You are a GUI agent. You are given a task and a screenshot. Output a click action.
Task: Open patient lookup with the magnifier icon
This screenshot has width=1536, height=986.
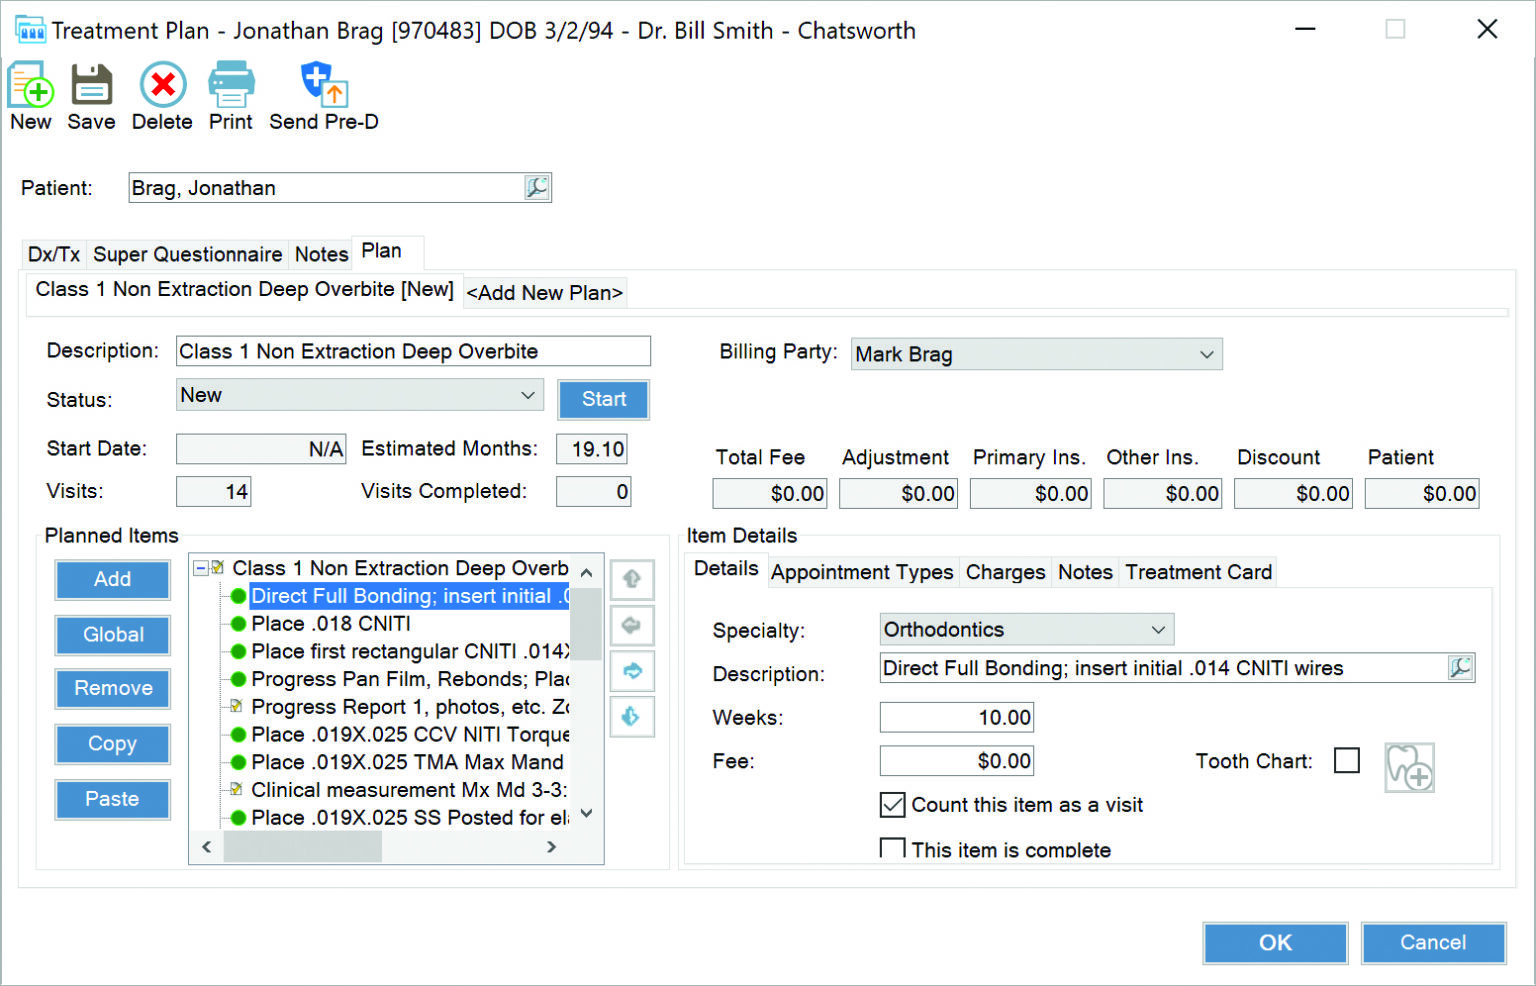point(537,187)
